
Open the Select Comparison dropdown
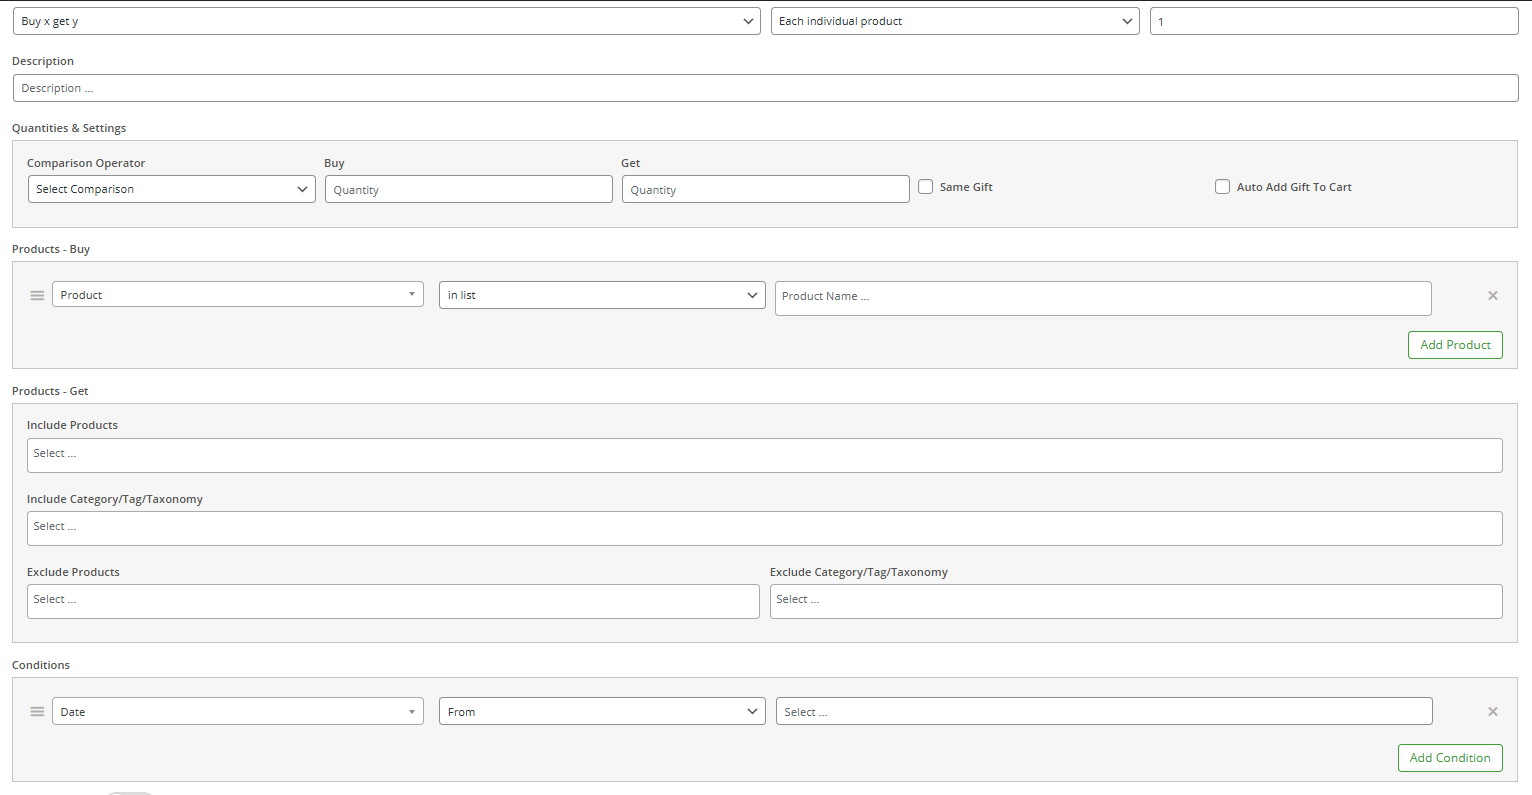[x=171, y=189]
